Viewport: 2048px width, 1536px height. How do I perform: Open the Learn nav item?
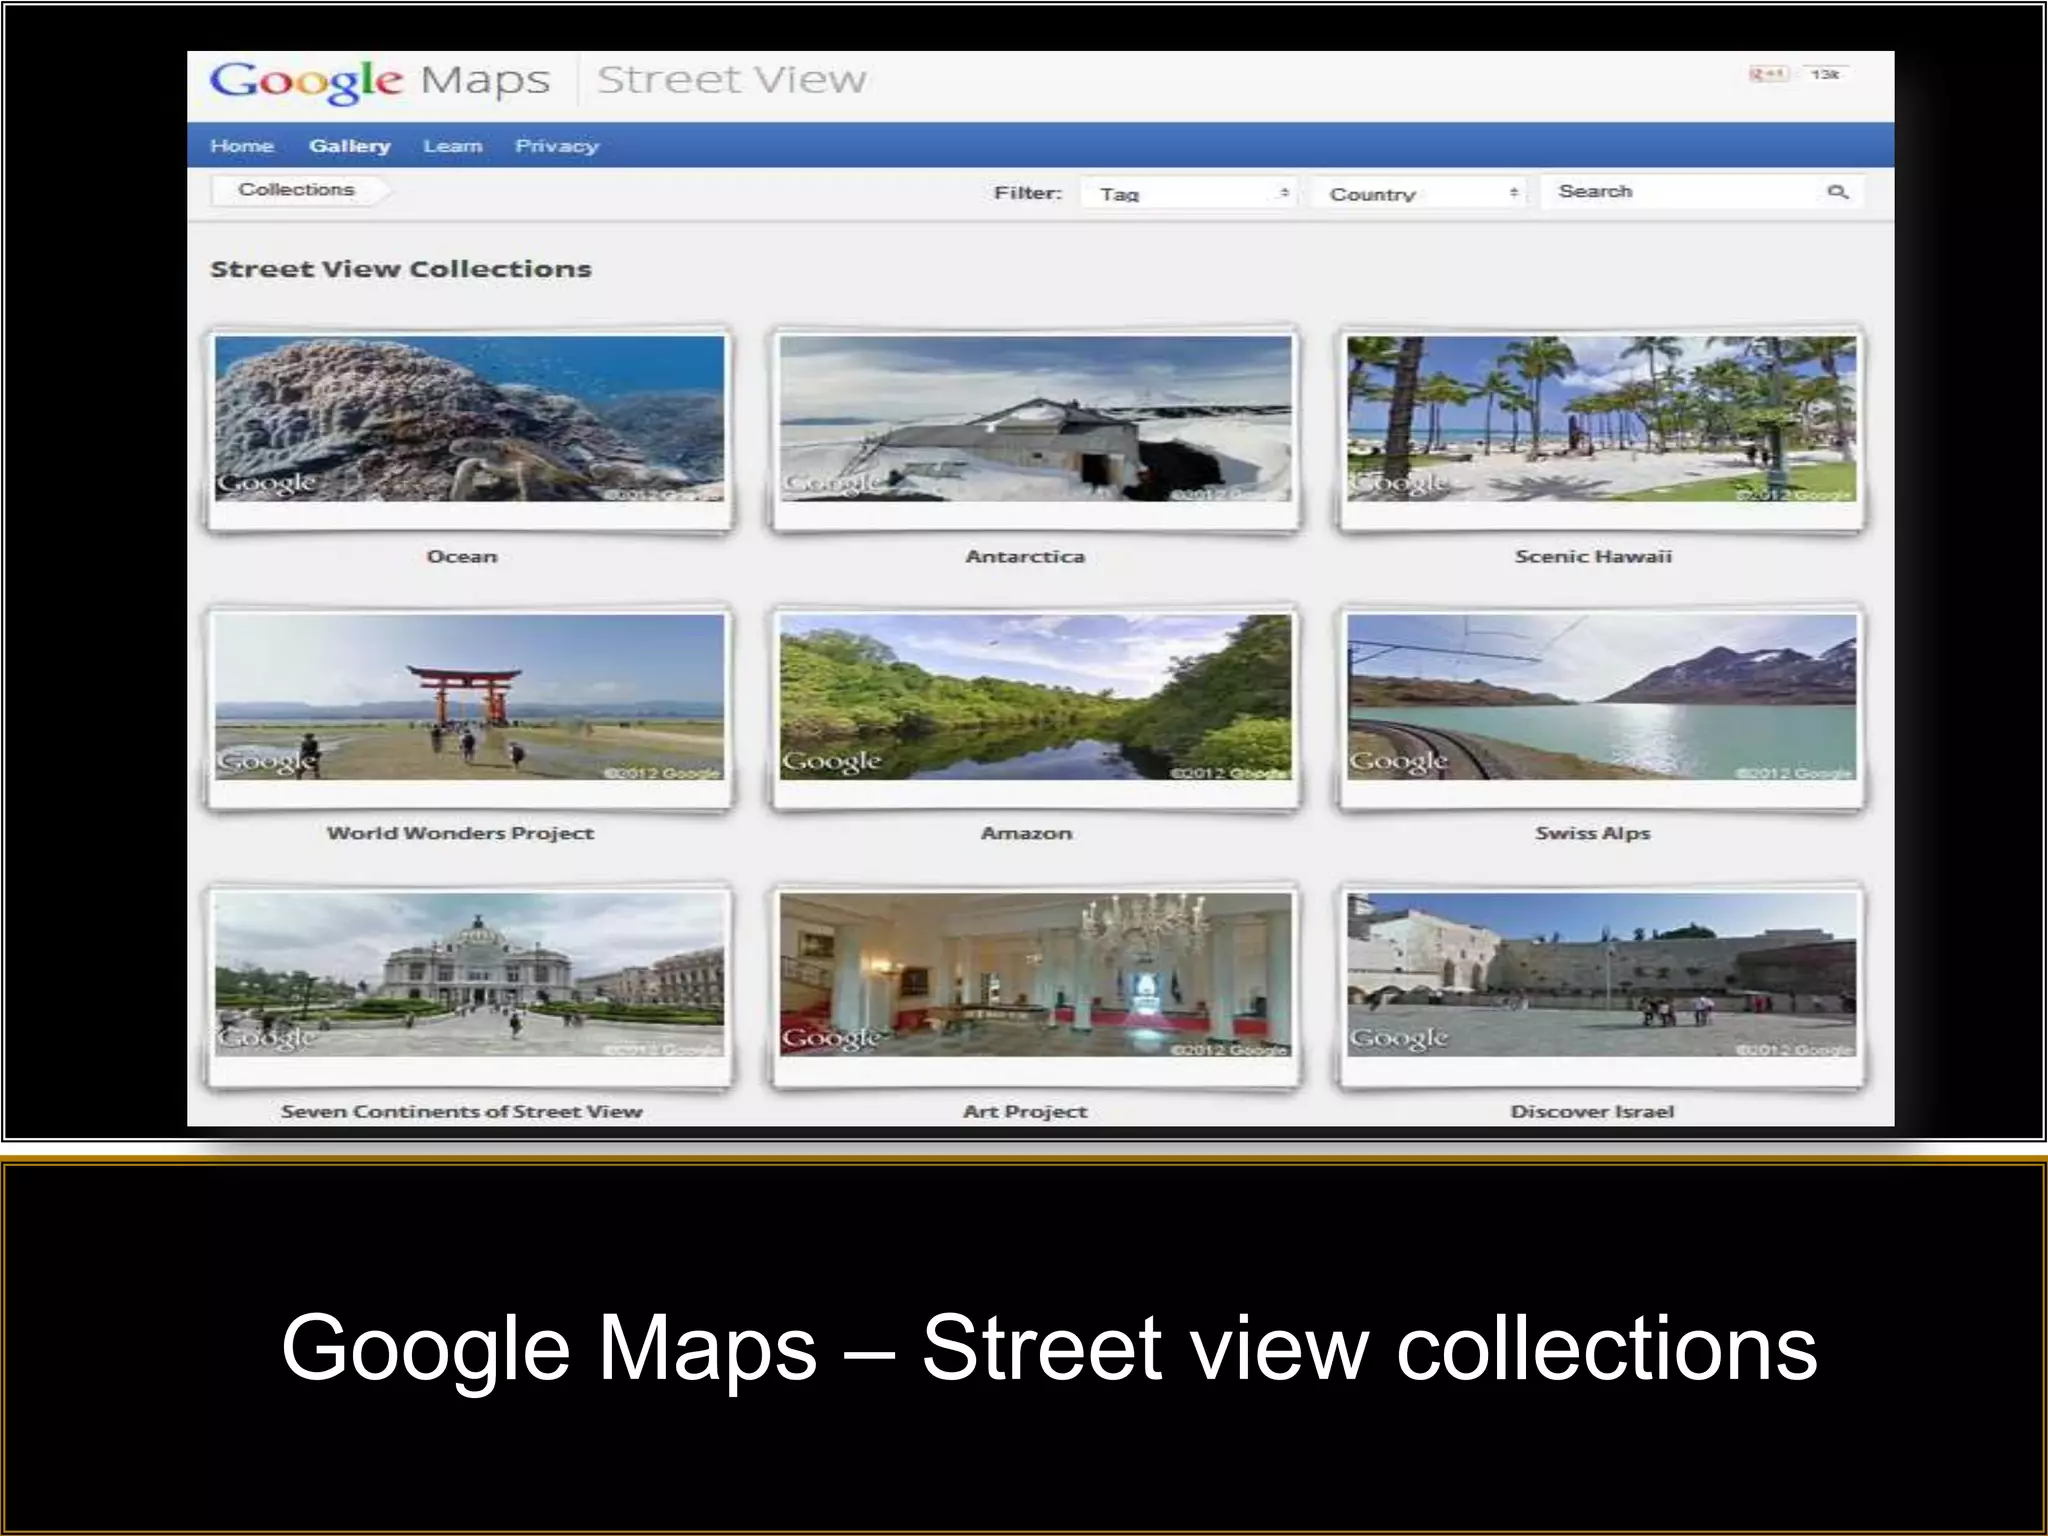point(453,146)
